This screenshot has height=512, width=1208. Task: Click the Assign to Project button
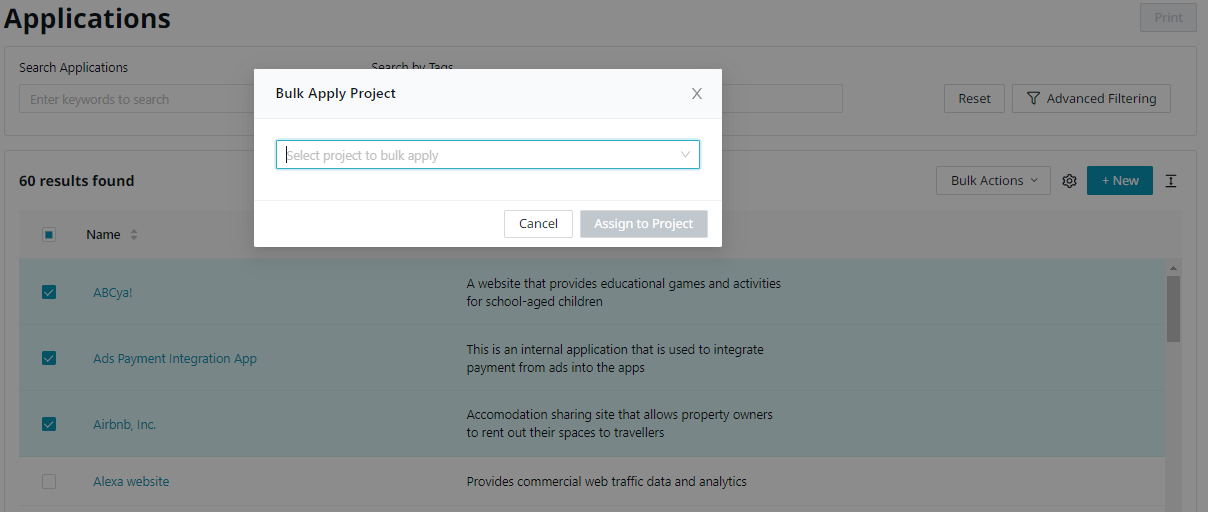tap(643, 224)
